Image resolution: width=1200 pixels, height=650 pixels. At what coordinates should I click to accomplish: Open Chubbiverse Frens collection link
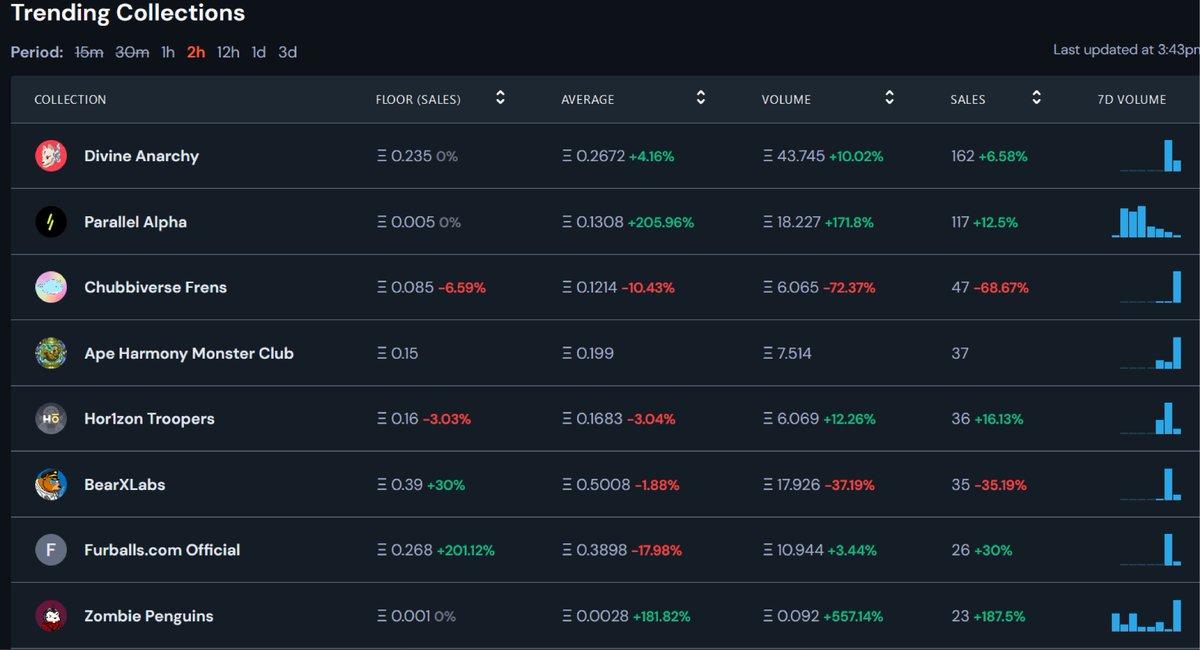155,287
